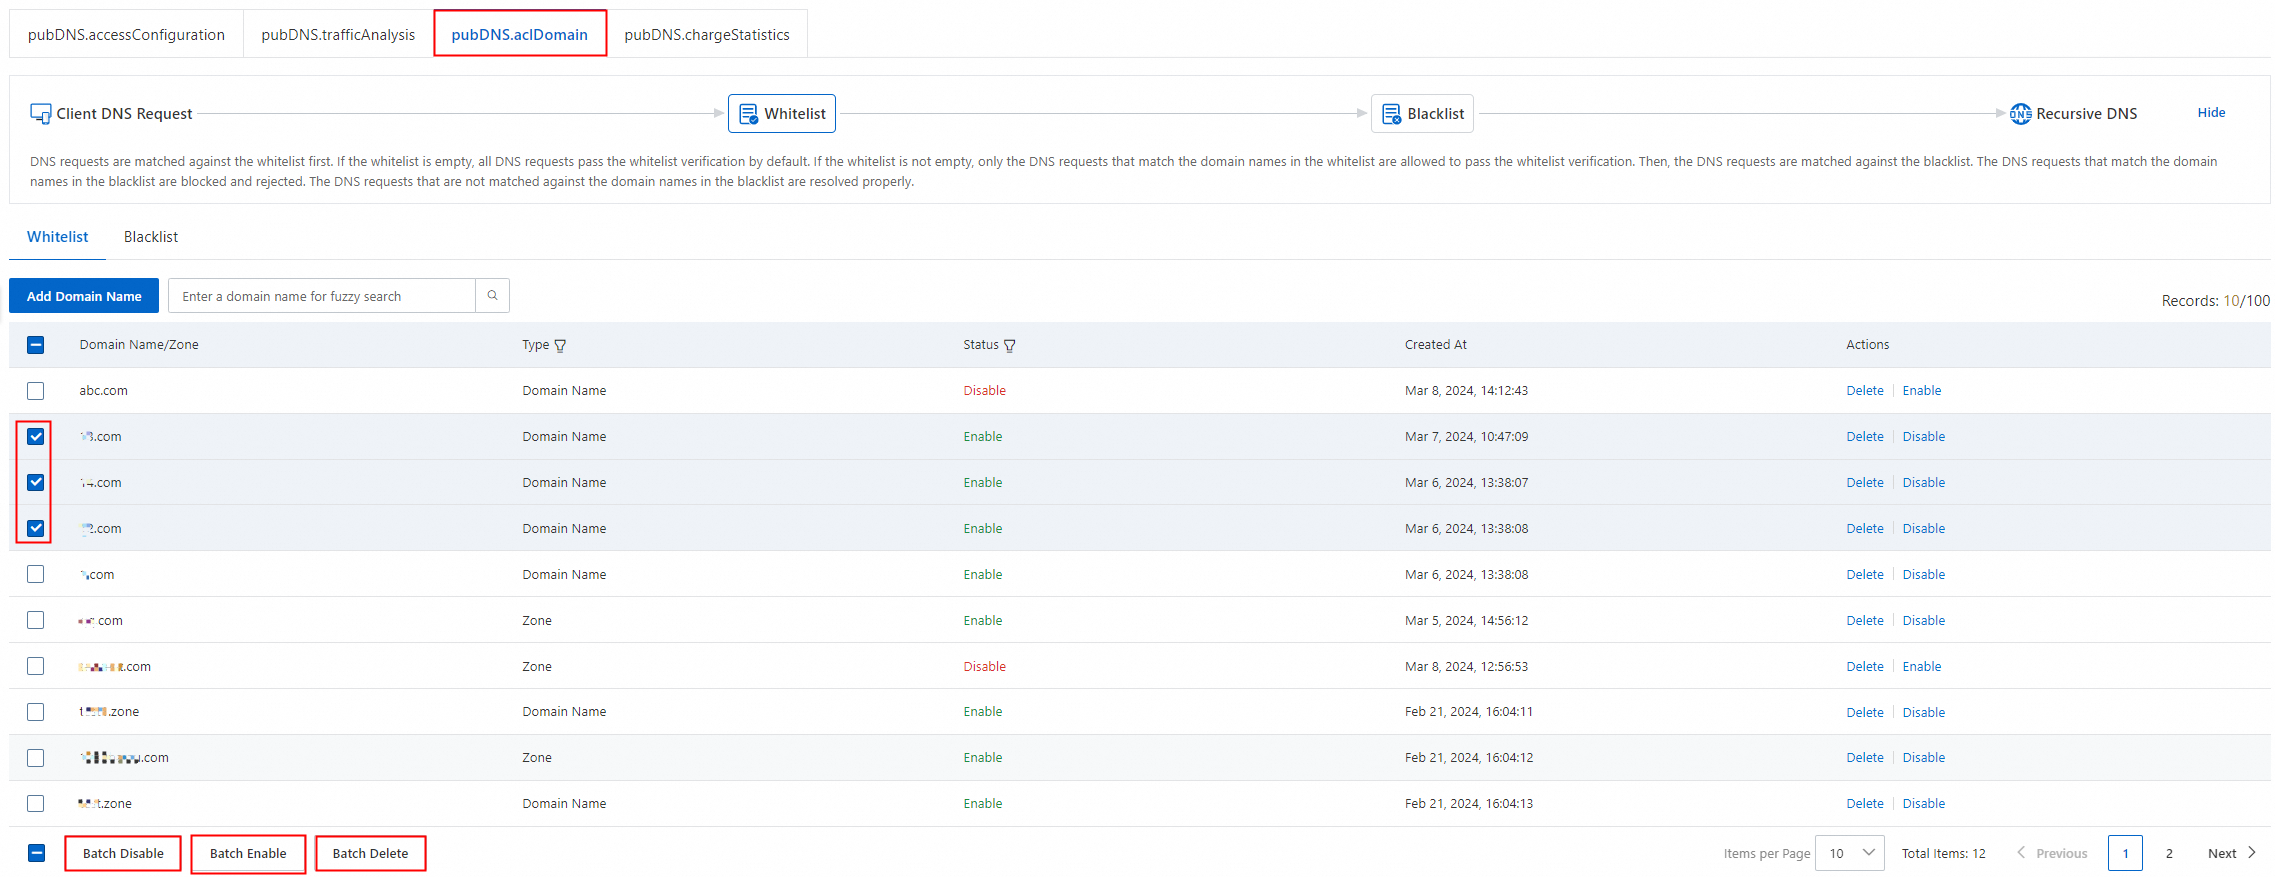Check the row created Mar 8, 12:56:53
Image resolution: width=2275 pixels, height=877 pixels.
click(36, 666)
